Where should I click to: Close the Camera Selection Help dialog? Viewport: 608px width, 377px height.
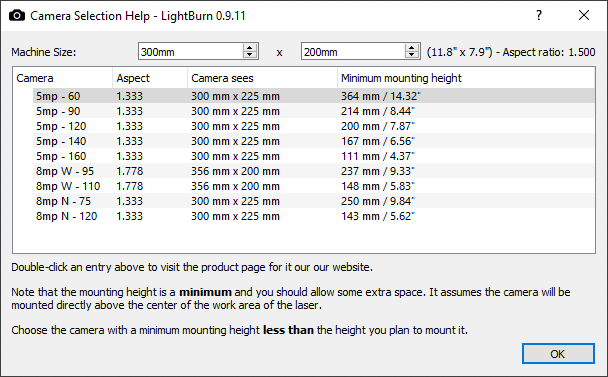coord(584,16)
